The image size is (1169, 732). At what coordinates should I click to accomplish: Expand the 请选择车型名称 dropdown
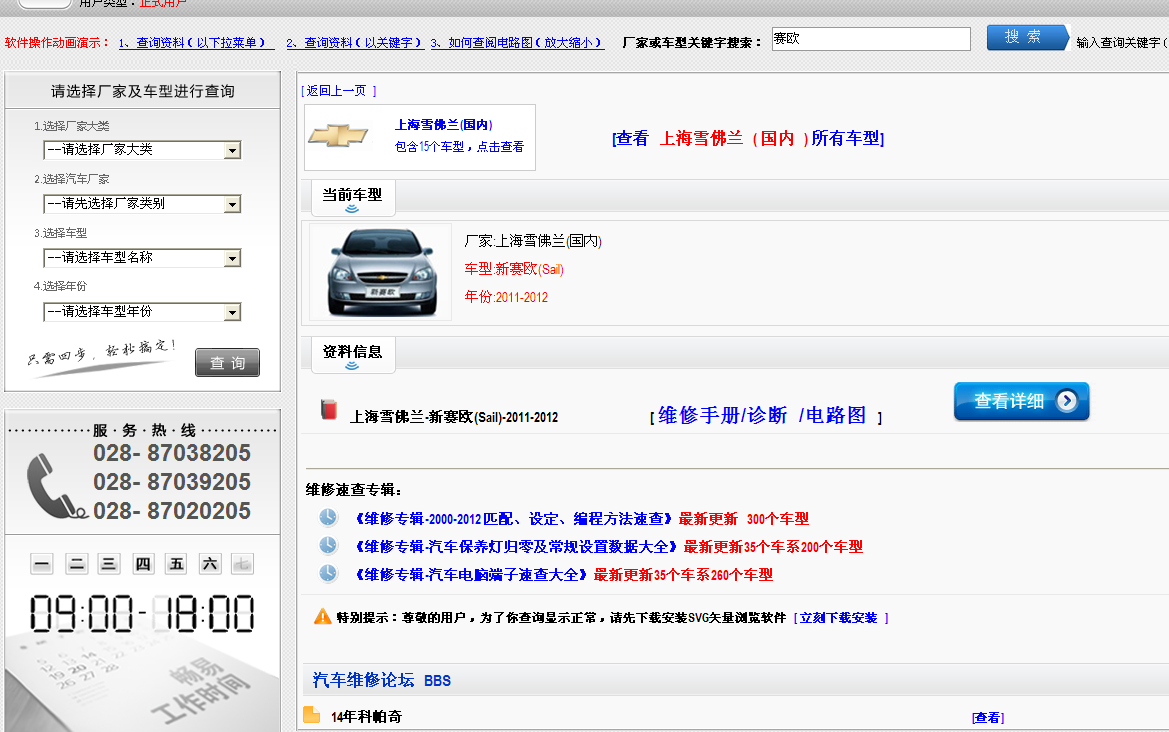point(142,258)
